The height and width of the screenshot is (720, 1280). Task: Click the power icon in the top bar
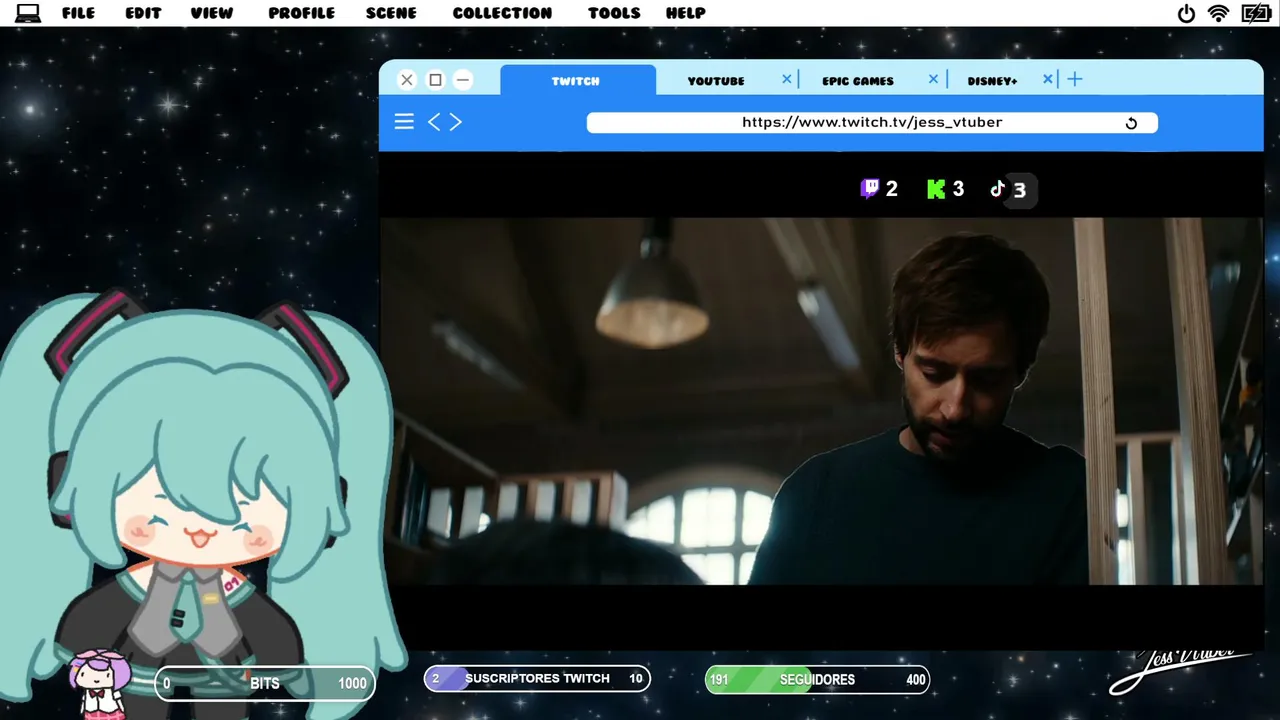(x=1186, y=13)
